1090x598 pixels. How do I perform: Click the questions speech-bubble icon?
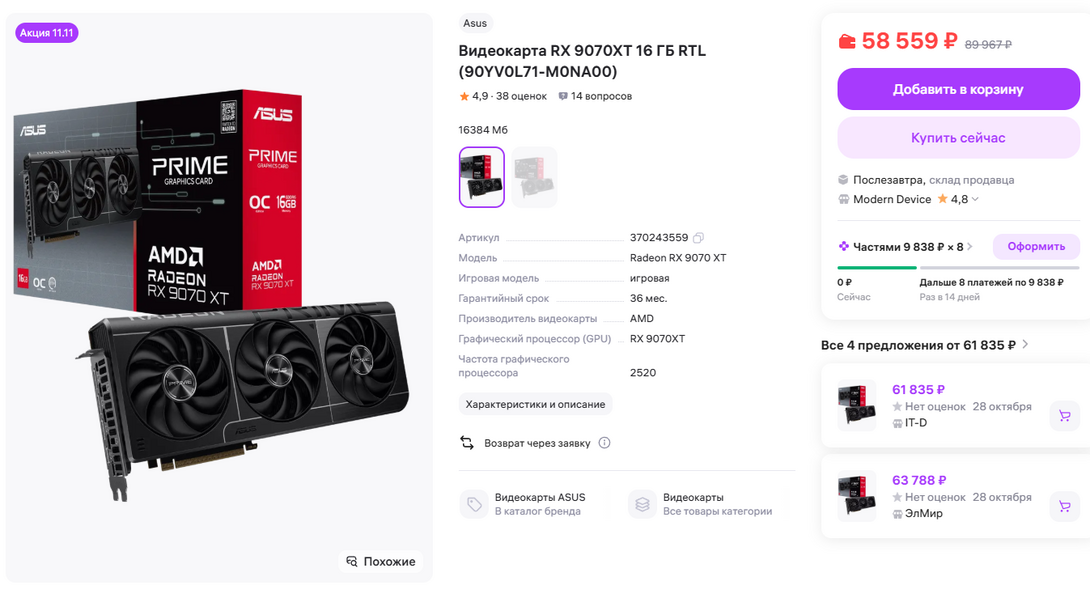click(563, 97)
